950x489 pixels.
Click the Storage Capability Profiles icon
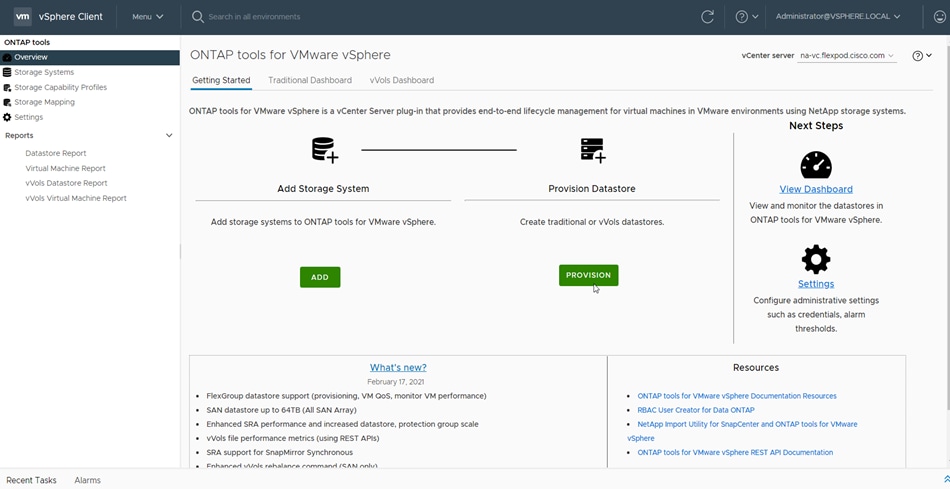pyautogui.click(x=7, y=87)
